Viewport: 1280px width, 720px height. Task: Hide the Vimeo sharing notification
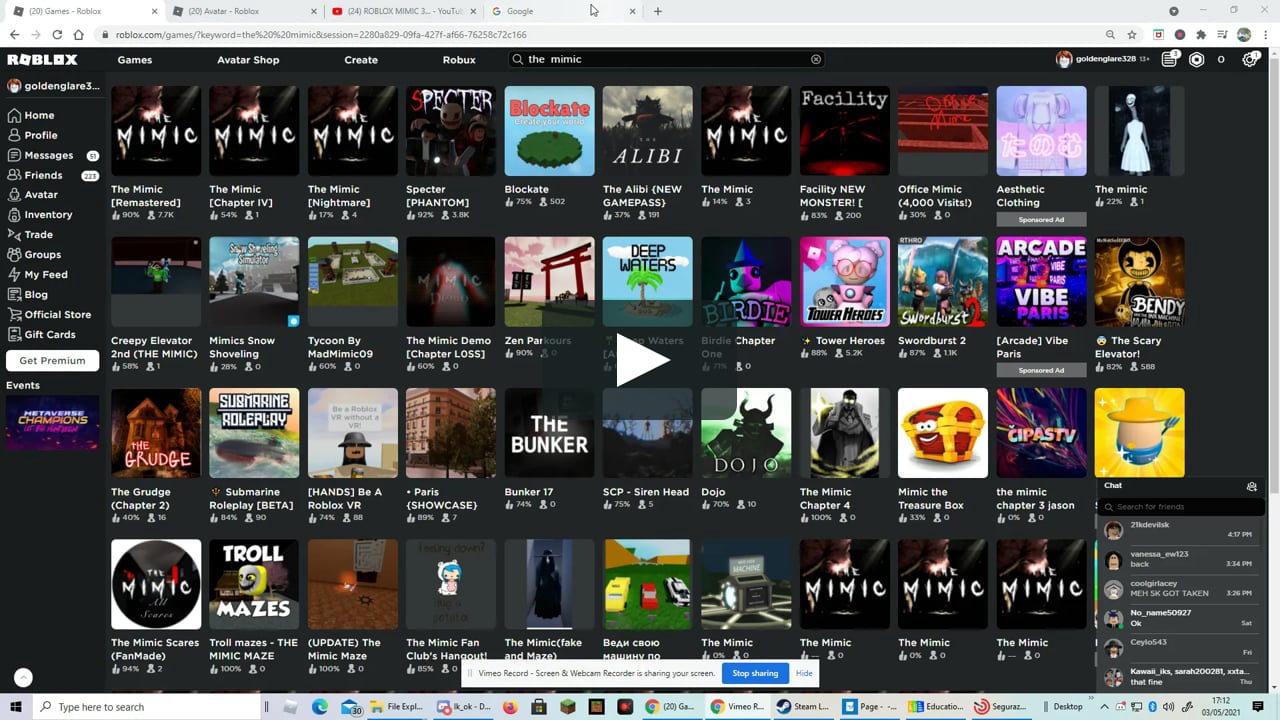tap(804, 673)
